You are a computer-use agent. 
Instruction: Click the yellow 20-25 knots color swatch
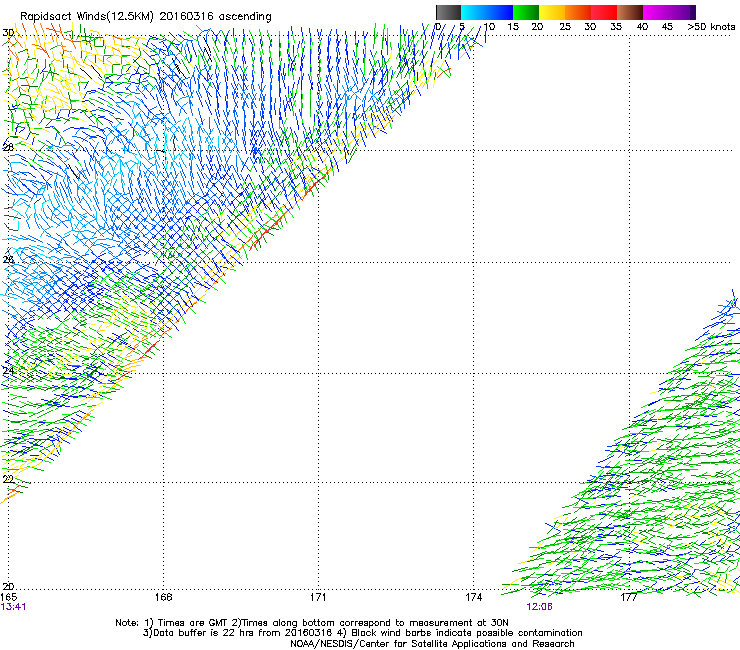tap(552, 12)
